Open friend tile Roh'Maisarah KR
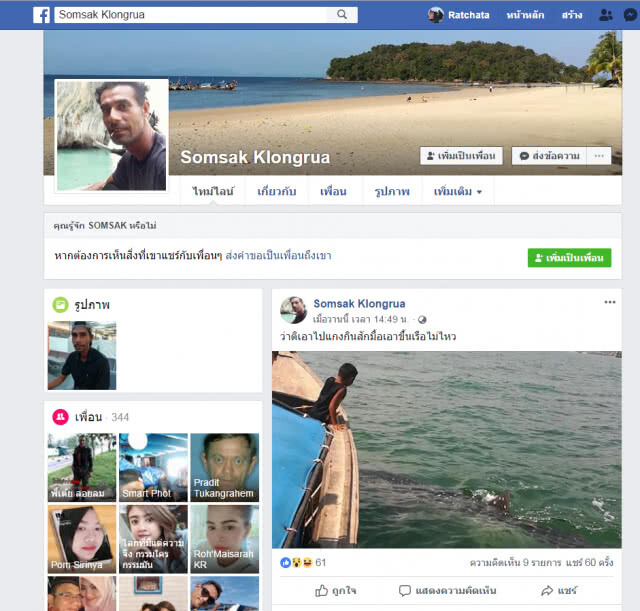Image resolution: width=640 pixels, height=611 pixels. coord(225,539)
